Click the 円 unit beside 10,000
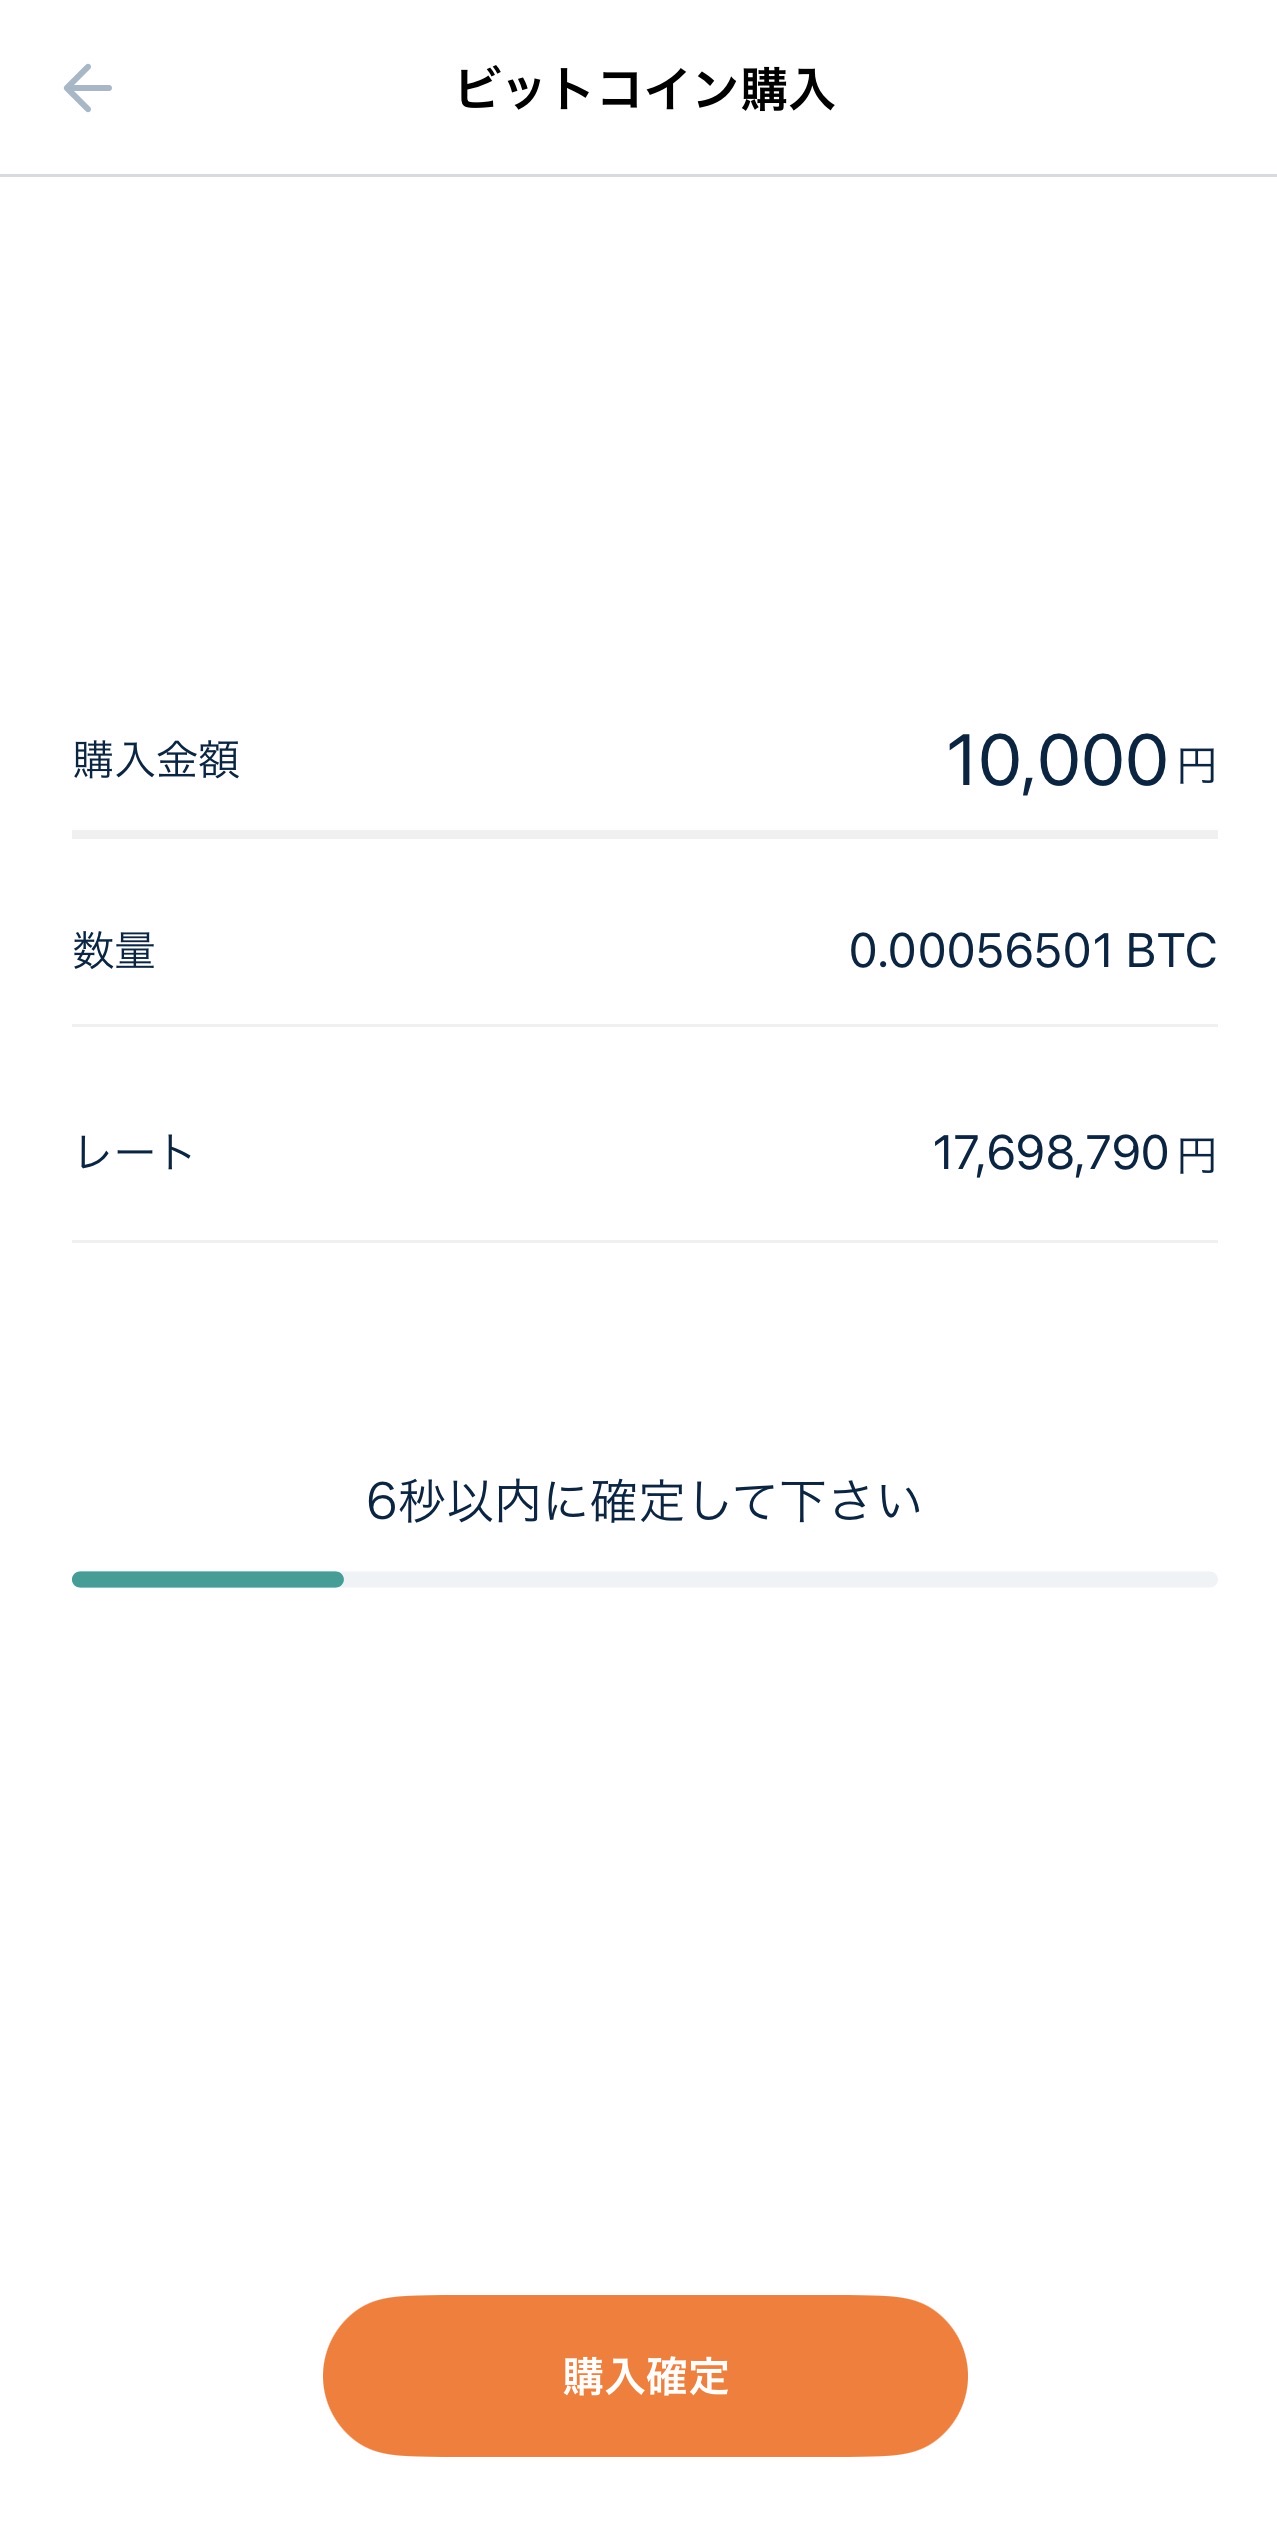 click(x=1196, y=767)
